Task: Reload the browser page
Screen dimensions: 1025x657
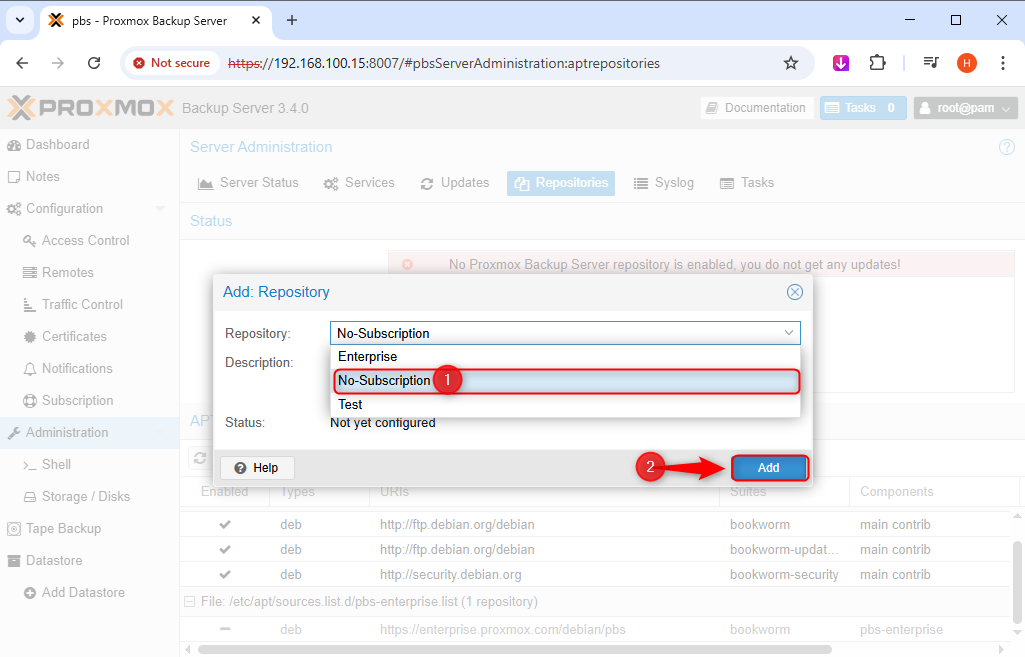Action: coord(94,63)
